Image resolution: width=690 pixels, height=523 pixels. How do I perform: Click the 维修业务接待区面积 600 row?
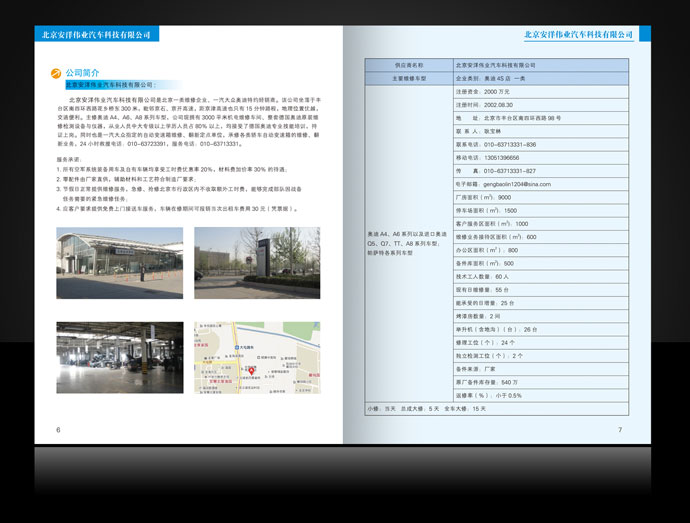(x=541, y=237)
